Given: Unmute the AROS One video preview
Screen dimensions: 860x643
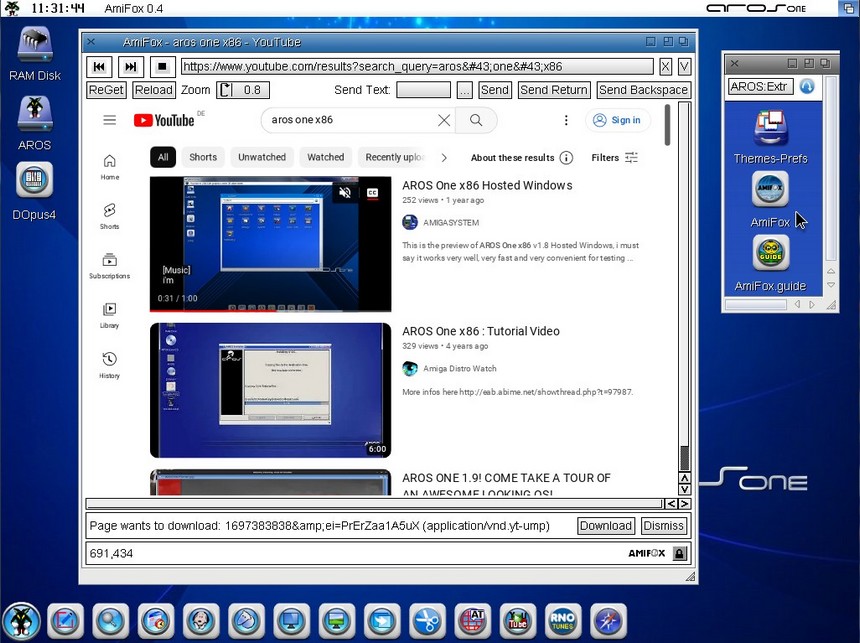Looking at the screenshot, I should [345, 192].
